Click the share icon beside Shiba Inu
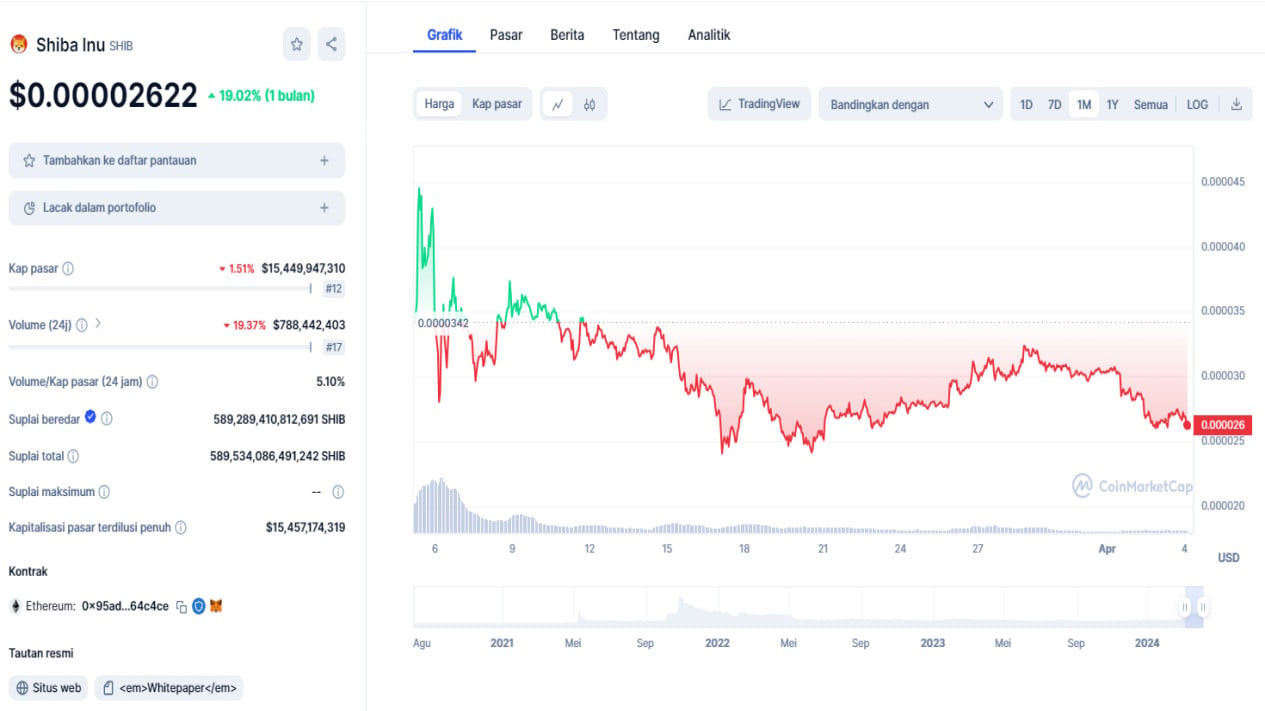Screen dimensions: 1265x711 point(331,44)
